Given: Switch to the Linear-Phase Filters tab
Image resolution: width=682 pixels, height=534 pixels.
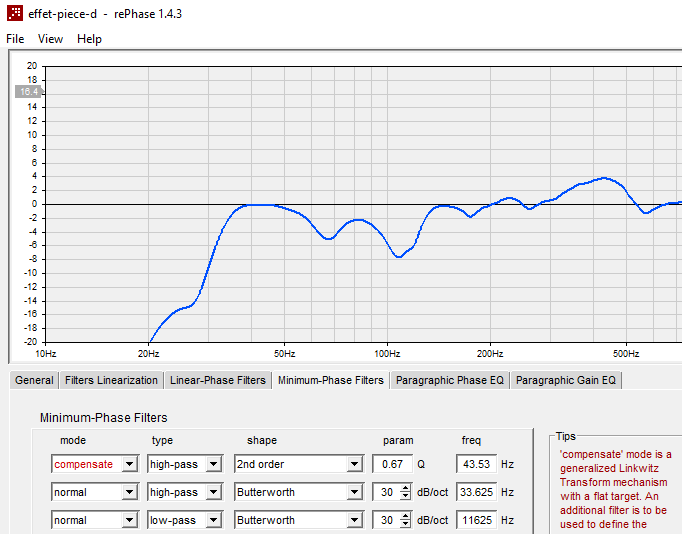Looking at the screenshot, I should (x=217, y=380).
